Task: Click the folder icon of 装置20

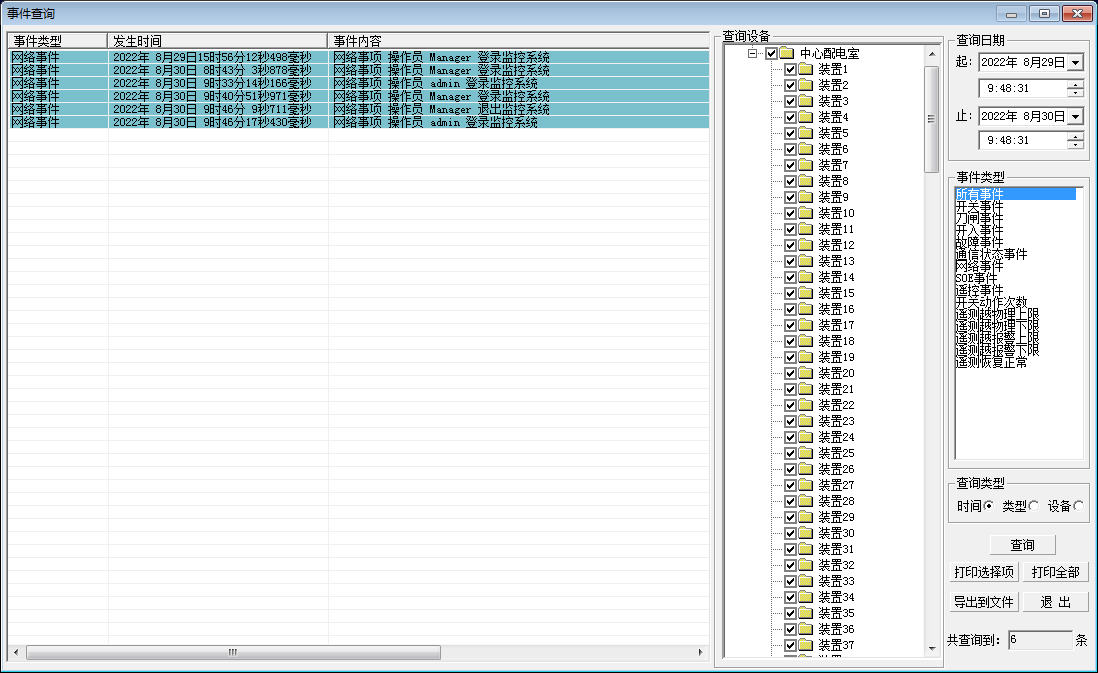Action: tap(805, 373)
